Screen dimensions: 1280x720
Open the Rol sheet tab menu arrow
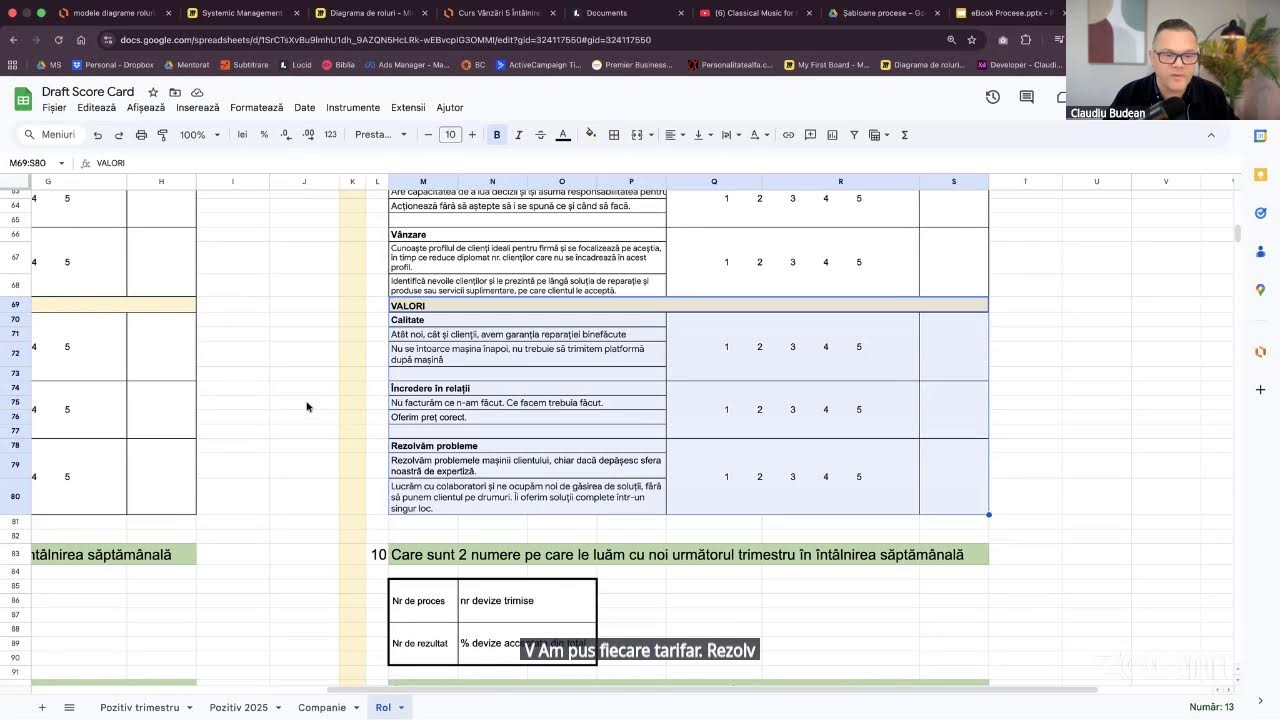click(x=401, y=708)
